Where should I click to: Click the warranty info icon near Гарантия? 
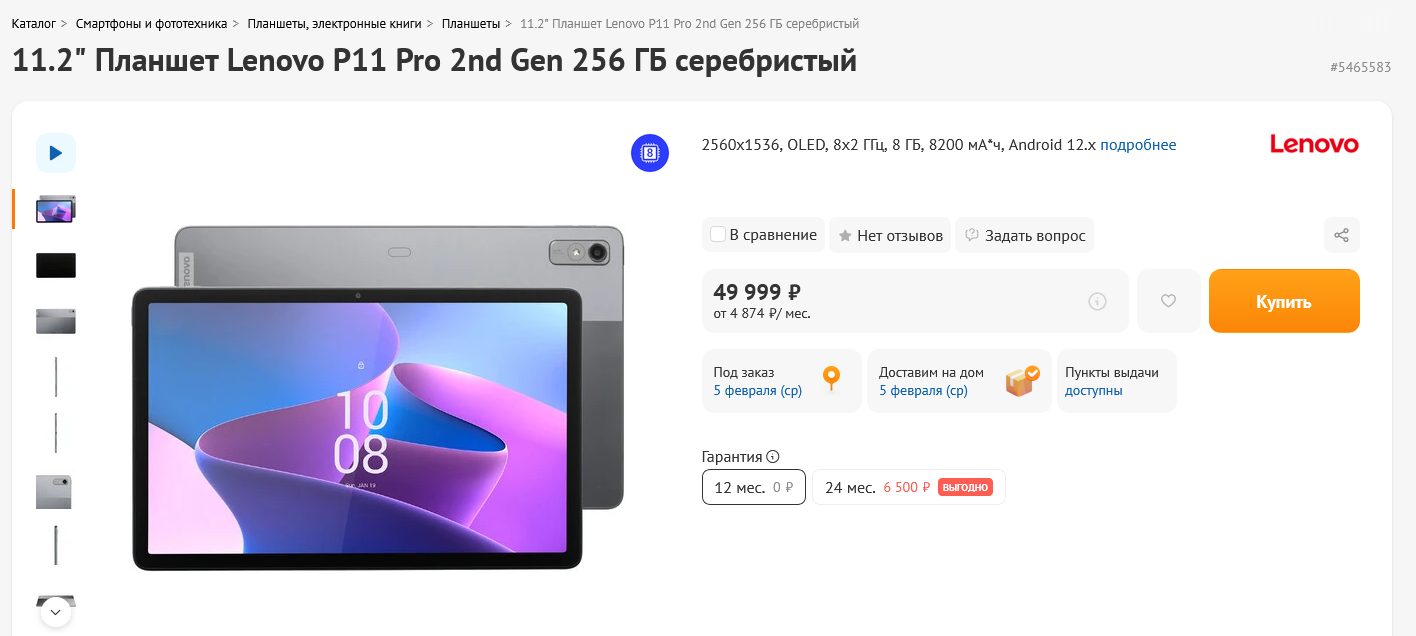773,457
